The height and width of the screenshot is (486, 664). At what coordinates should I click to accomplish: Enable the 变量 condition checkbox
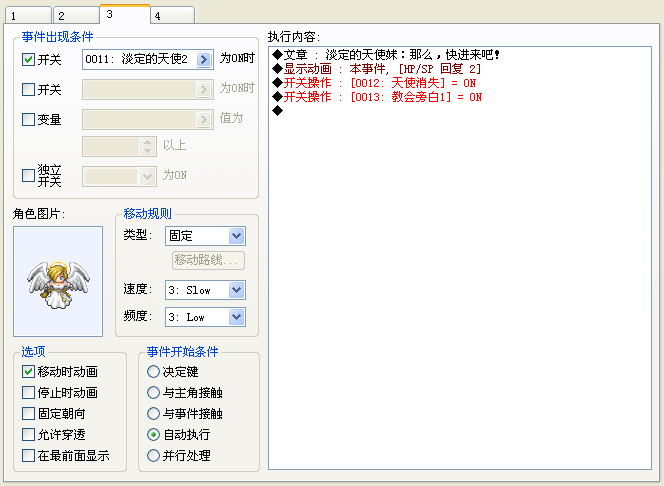28,119
